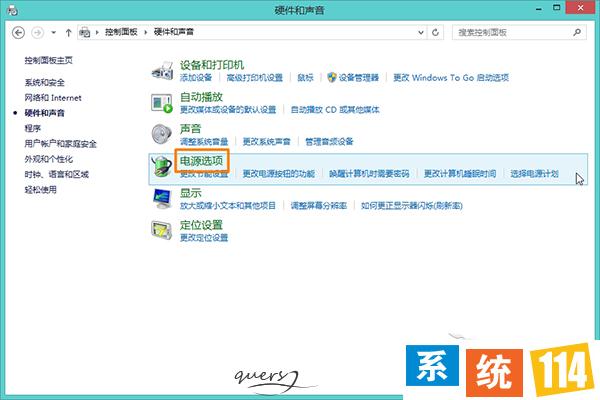
Task: Click the 调整屏幕分辨率 link
Action: pos(318,206)
